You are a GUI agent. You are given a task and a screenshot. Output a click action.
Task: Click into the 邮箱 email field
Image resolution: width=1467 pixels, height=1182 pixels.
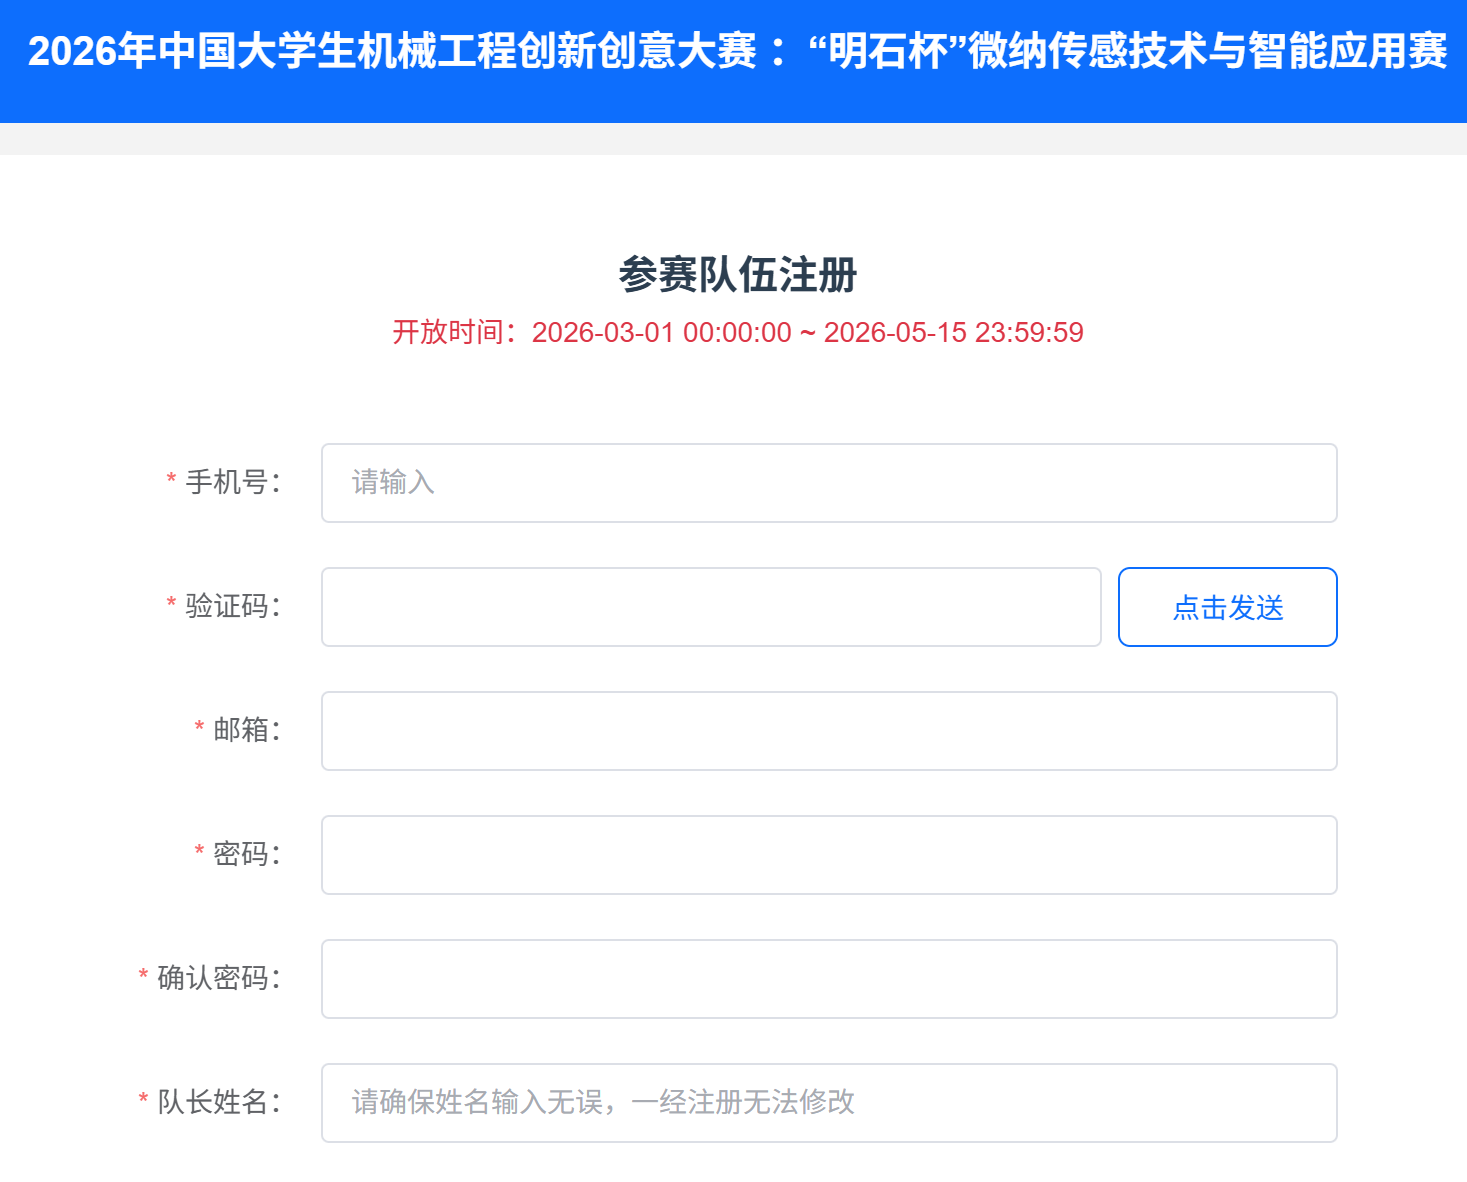click(x=828, y=731)
